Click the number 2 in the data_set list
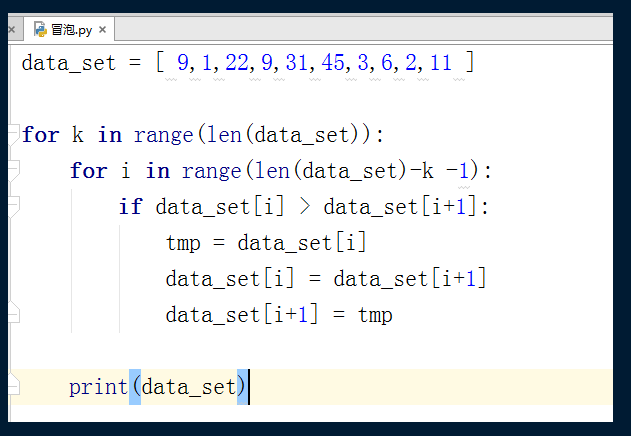The height and width of the screenshot is (436, 631). 411,63
